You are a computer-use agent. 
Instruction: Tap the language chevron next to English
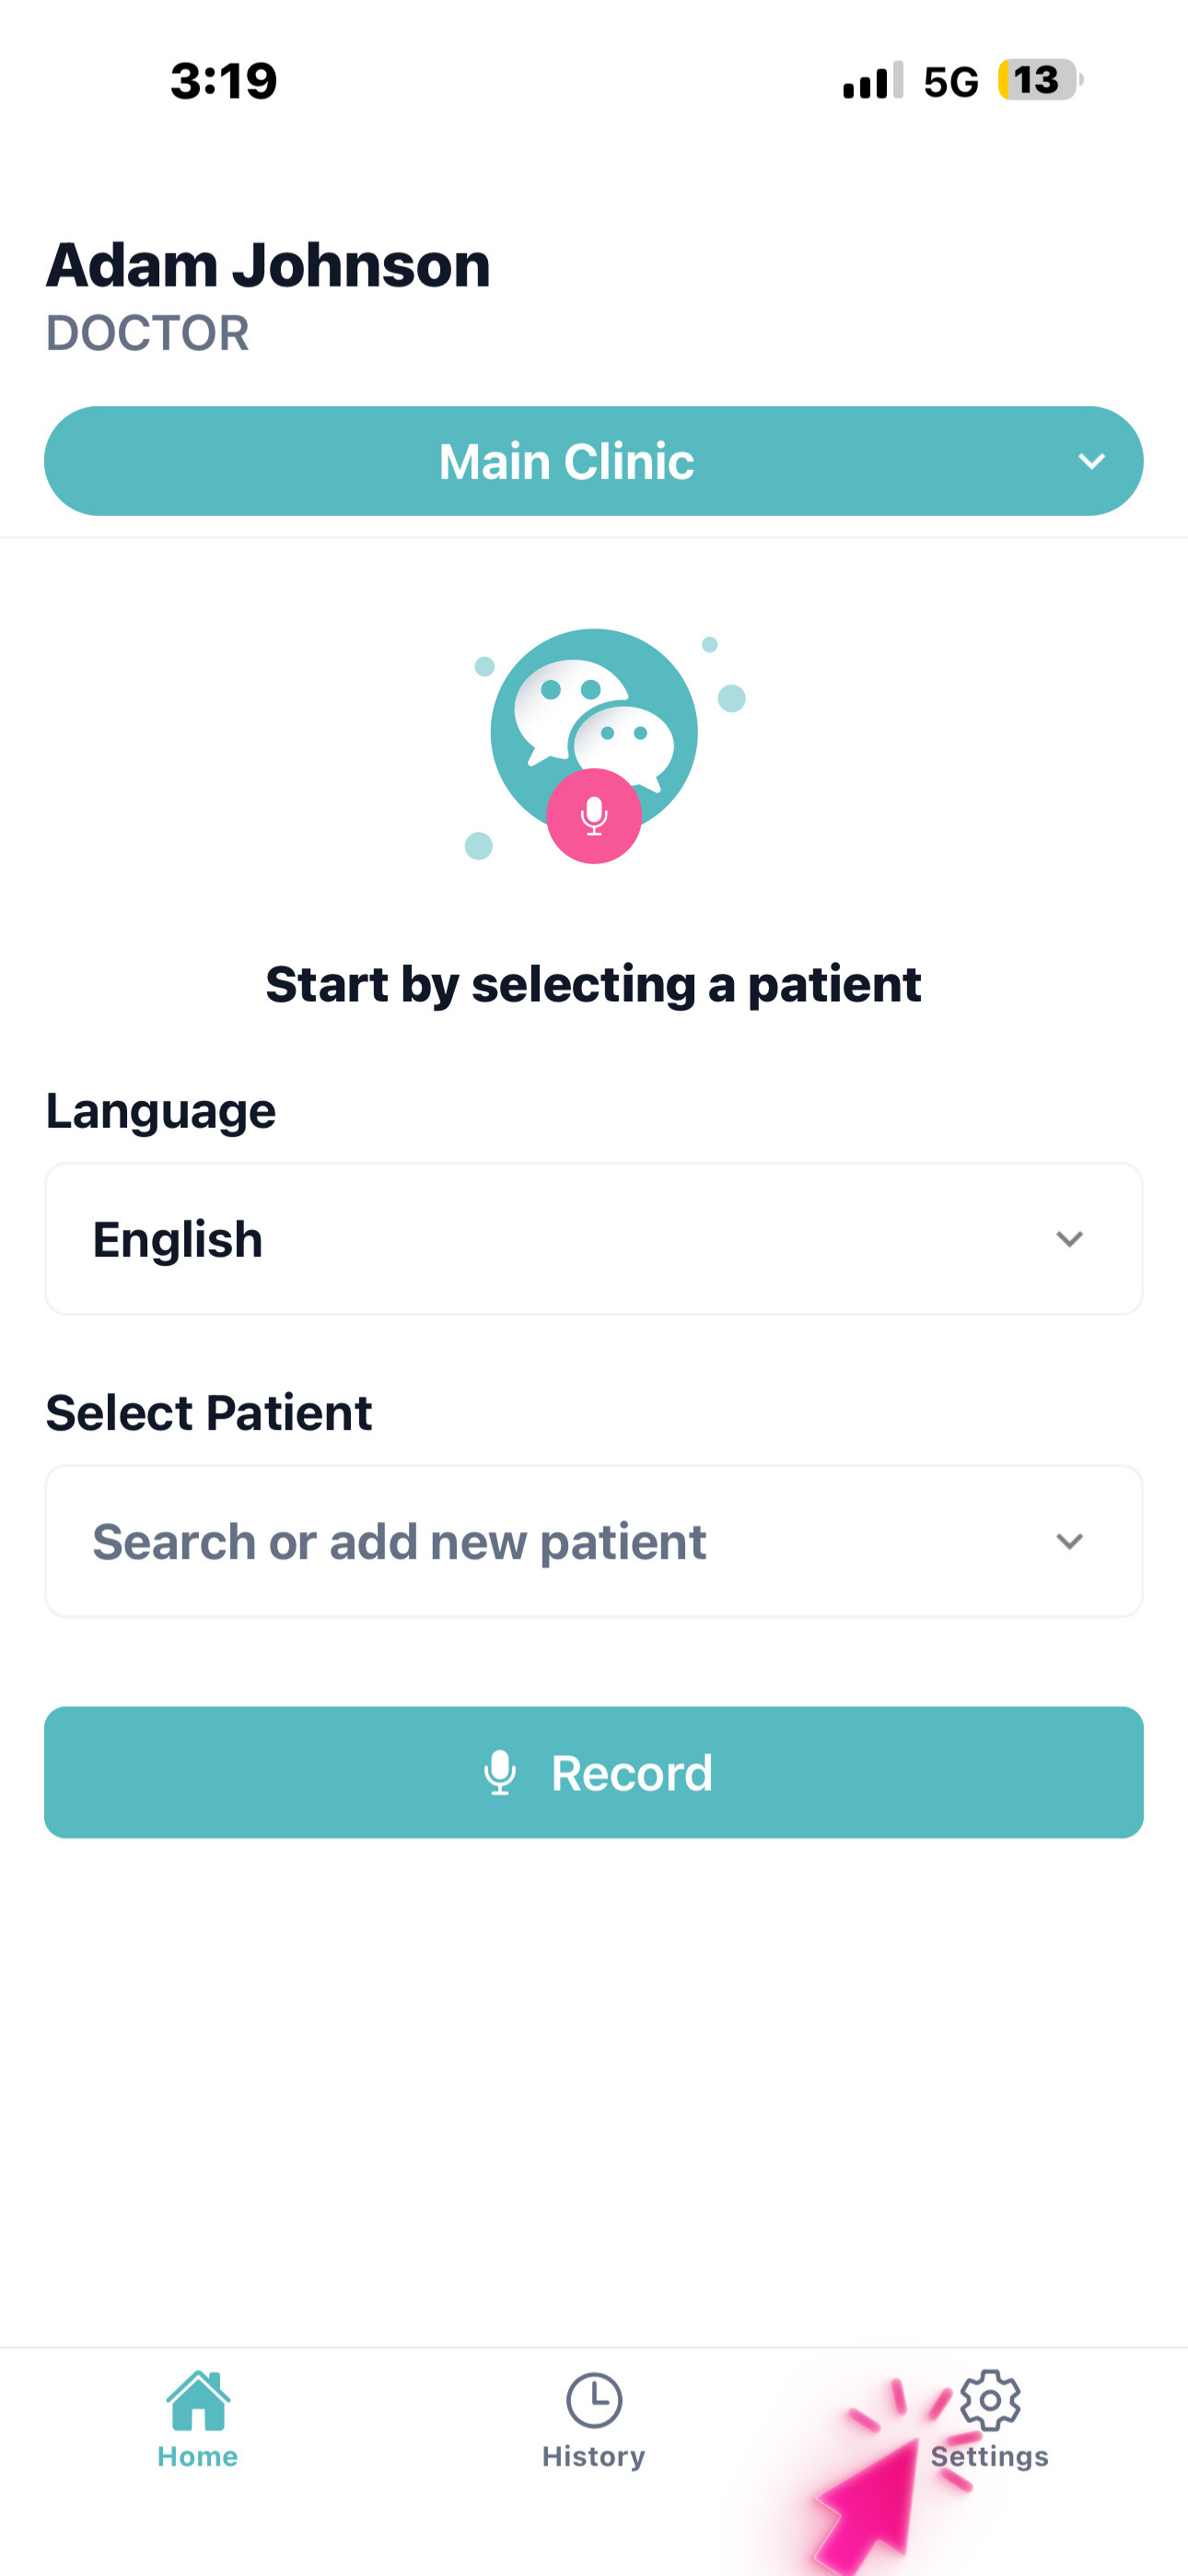(x=1069, y=1239)
